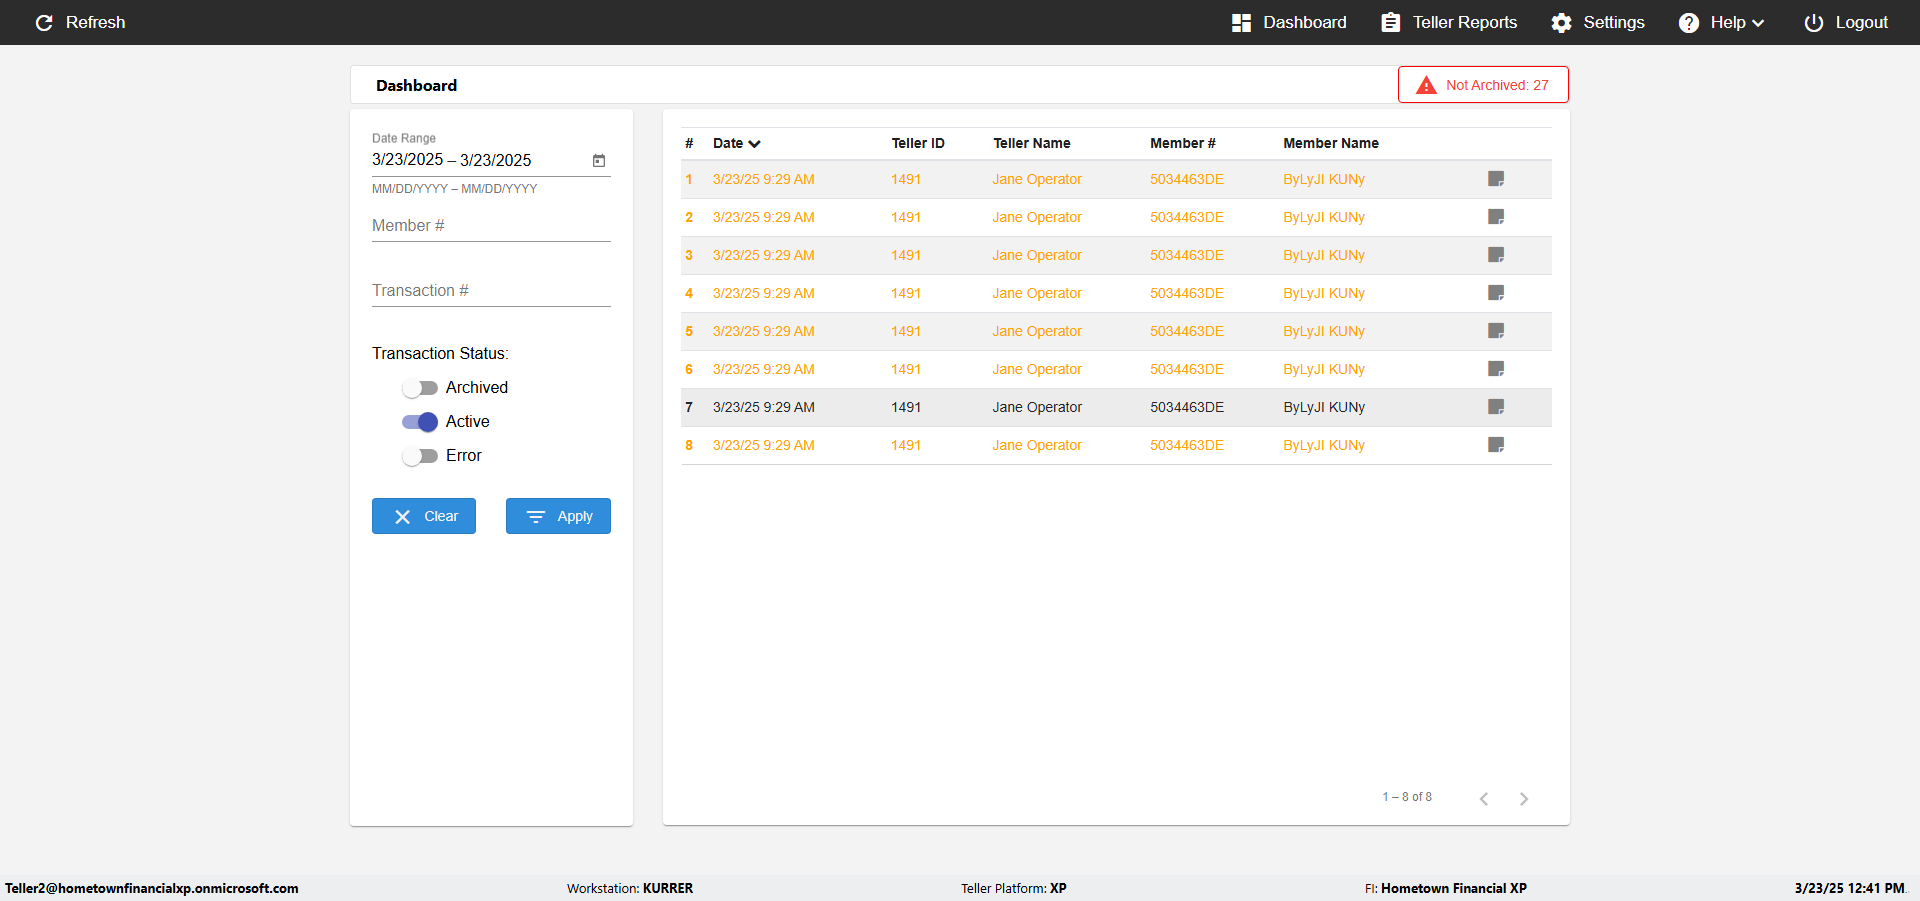The image size is (1920, 901).
Task: Click the Refresh icon in top bar
Action: tap(44, 22)
